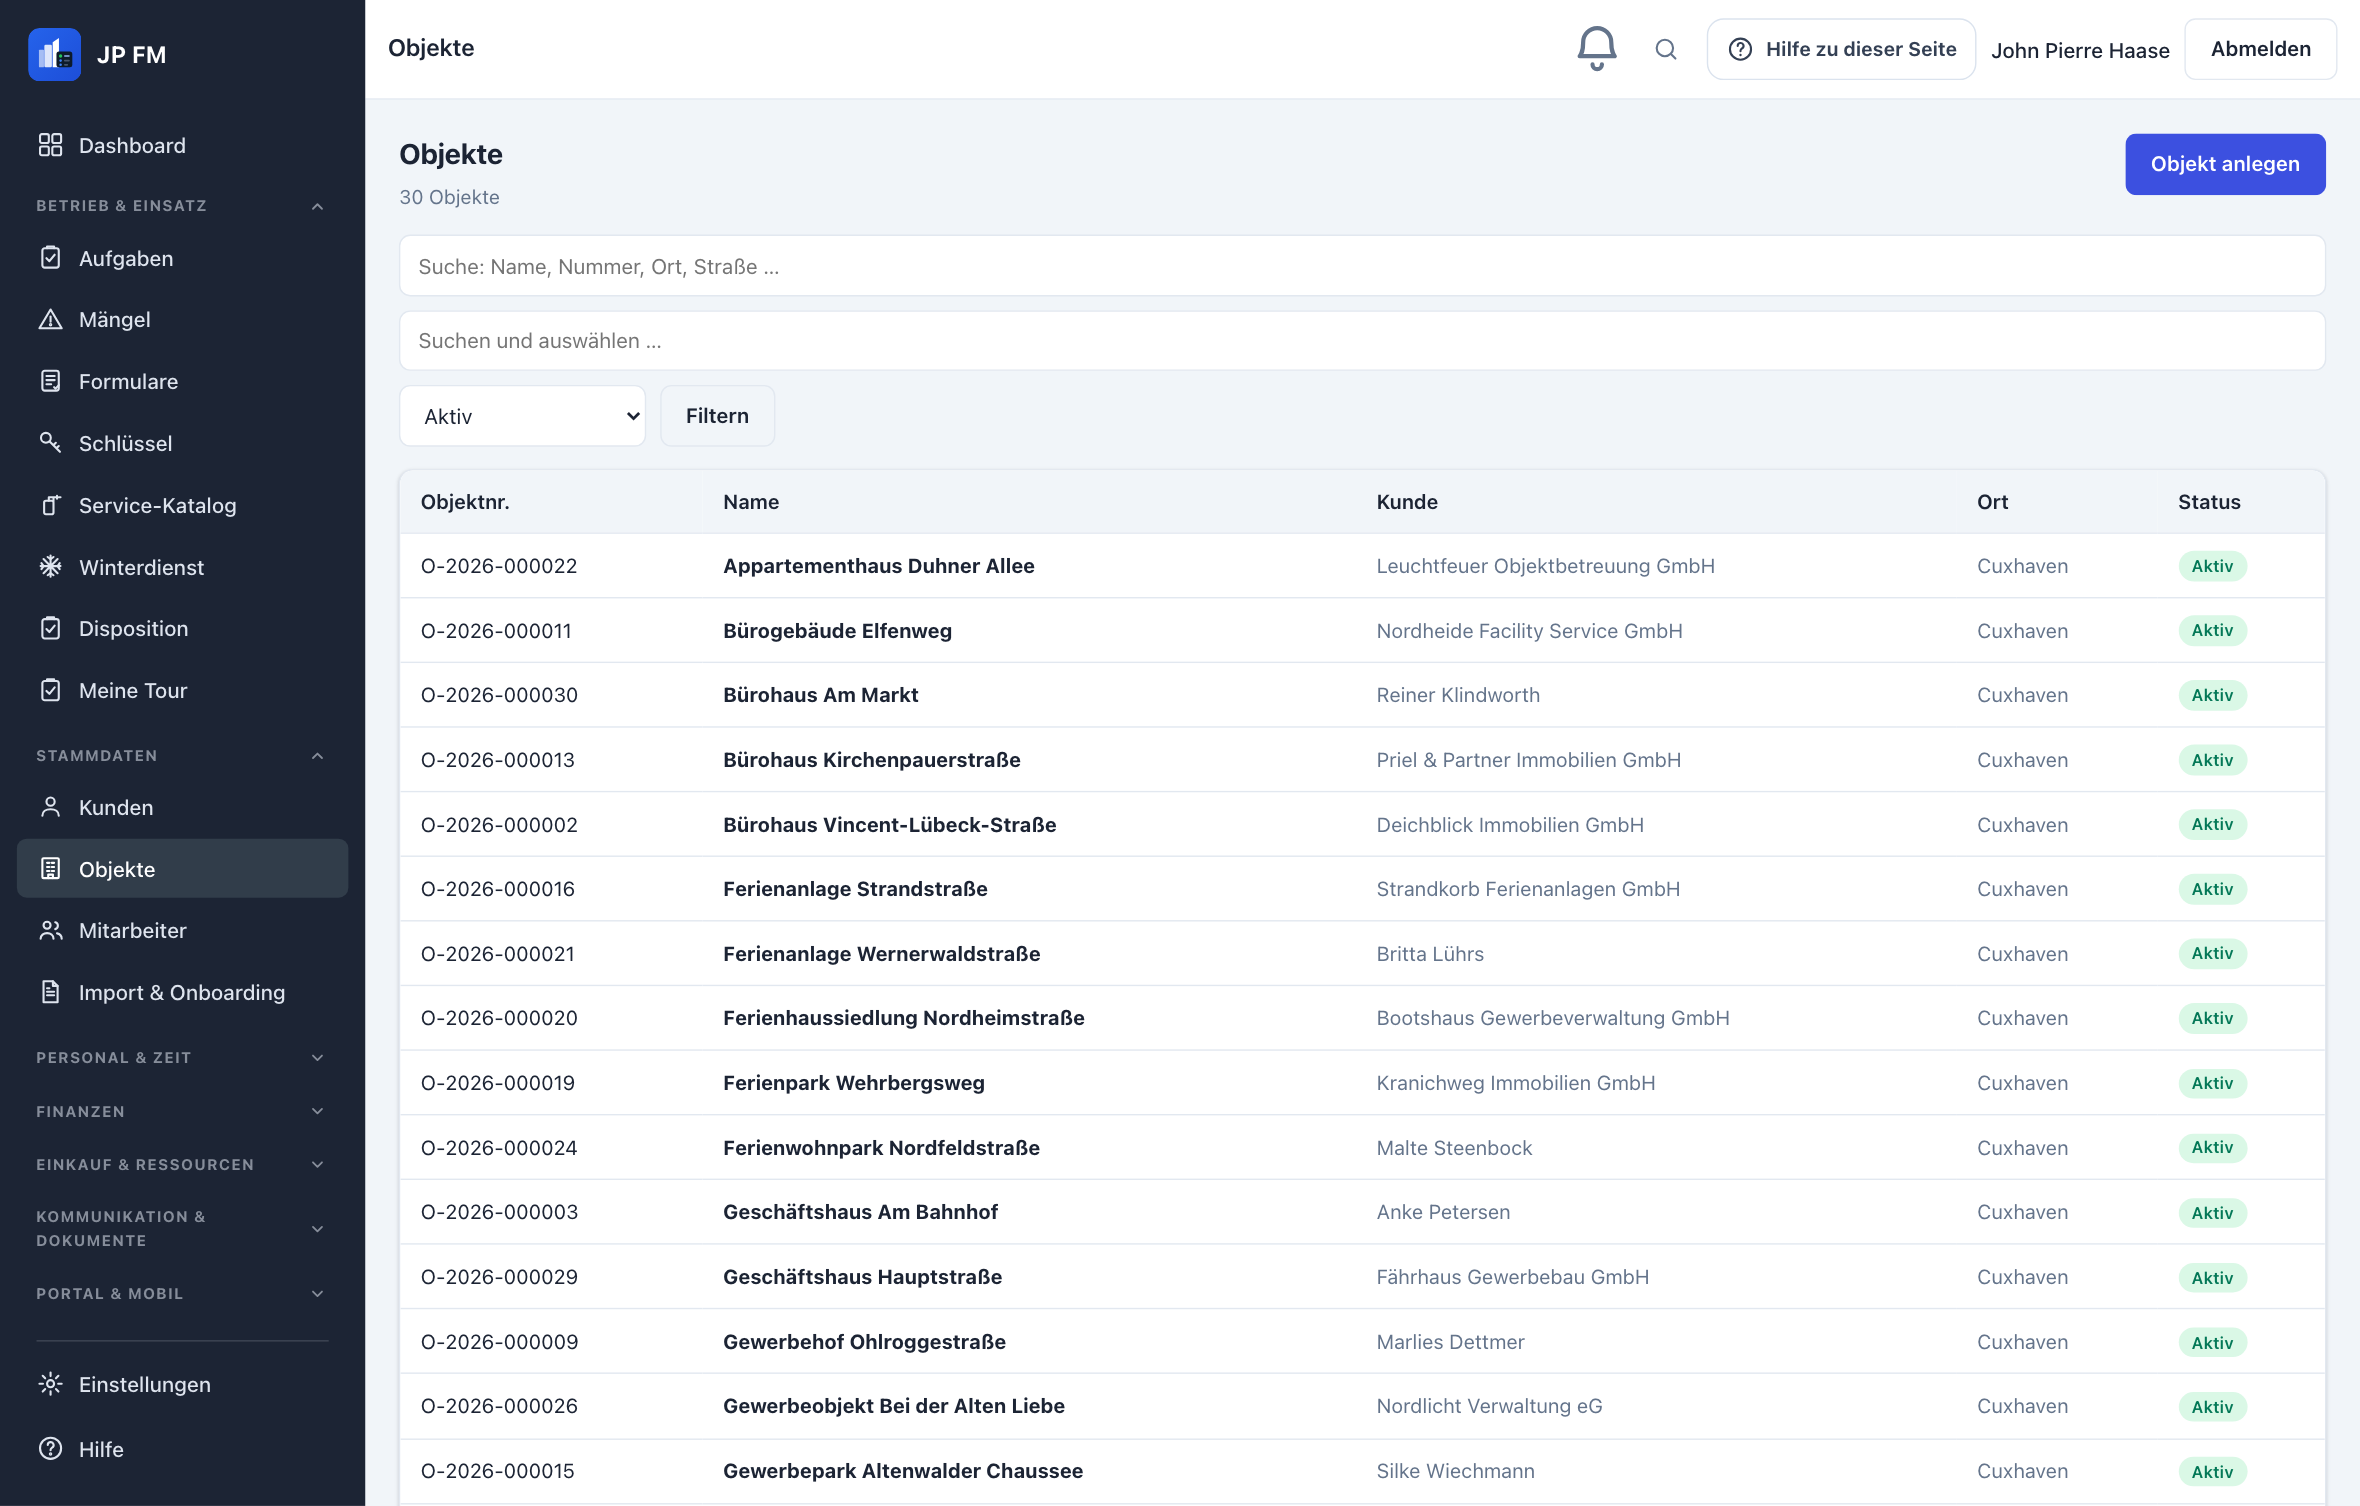Viewport: 2360px width, 1506px height.
Task: Click the Mängel warning triangle icon
Action: click(x=50, y=319)
